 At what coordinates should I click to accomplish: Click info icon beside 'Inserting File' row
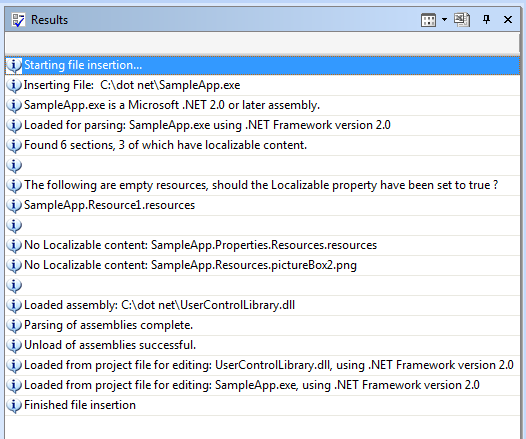14,86
